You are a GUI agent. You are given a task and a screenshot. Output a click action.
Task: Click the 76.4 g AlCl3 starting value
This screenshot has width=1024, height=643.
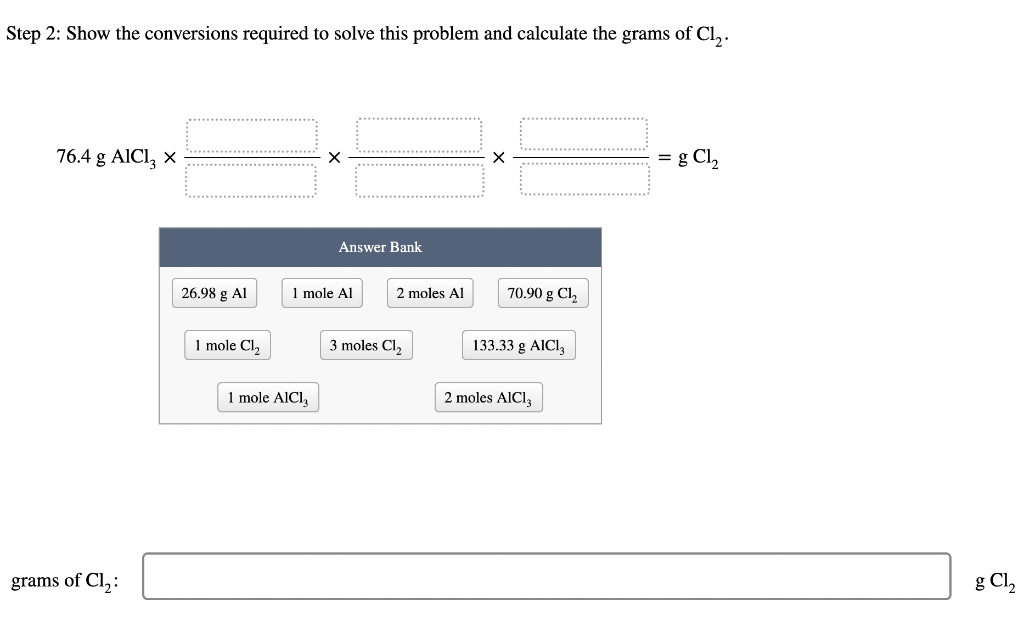pos(104,156)
